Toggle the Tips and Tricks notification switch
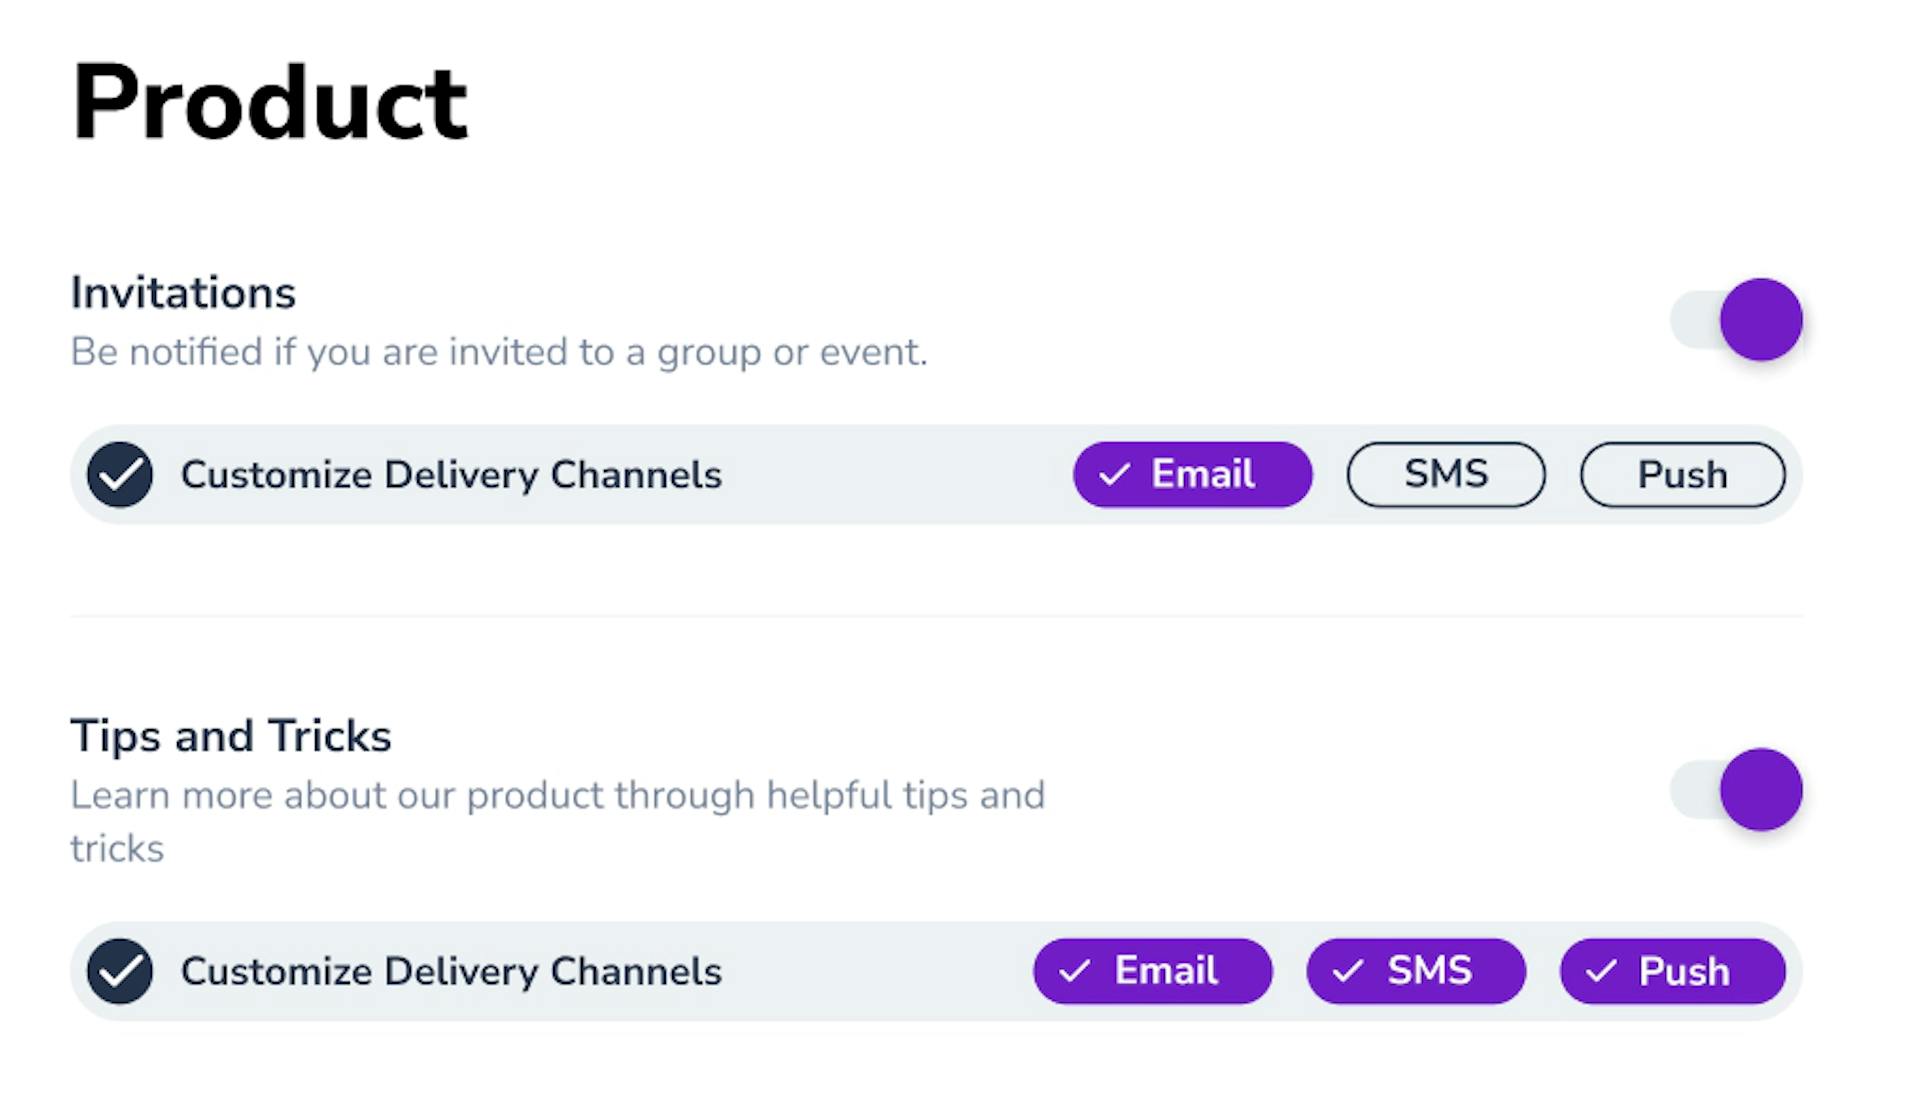The width and height of the screenshot is (1920, 1104). click(x=1735, y=789)
